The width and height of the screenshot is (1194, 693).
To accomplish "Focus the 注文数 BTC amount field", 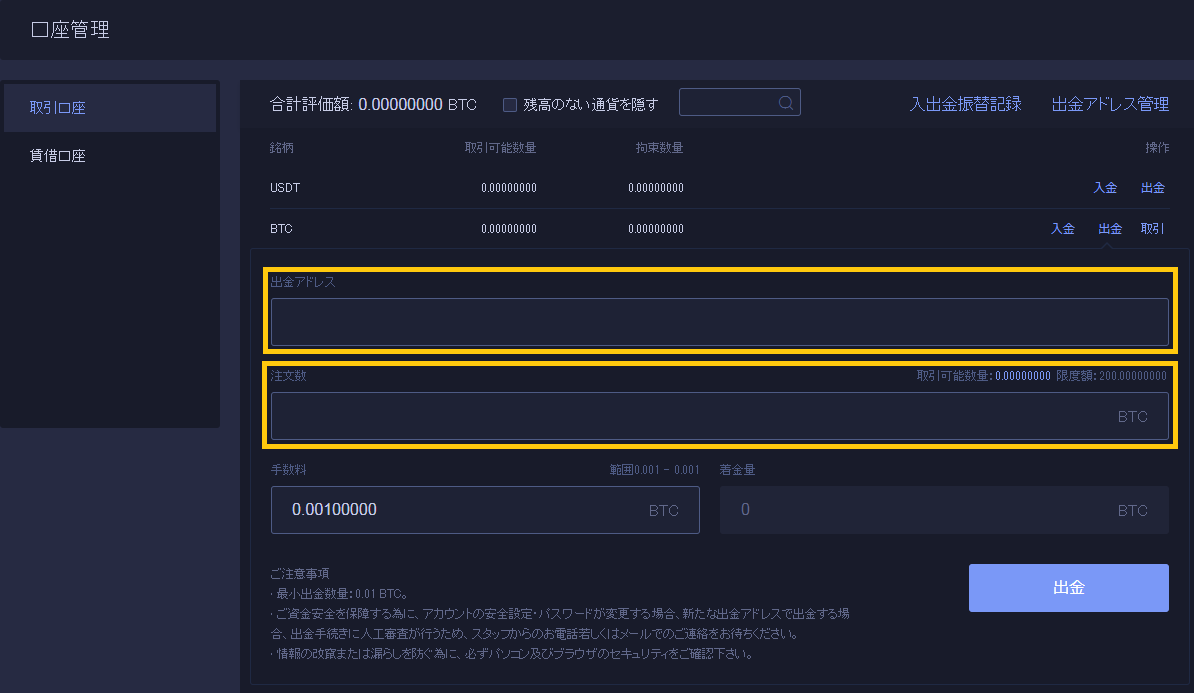I will pyautogui.click(x=690, y=416).
